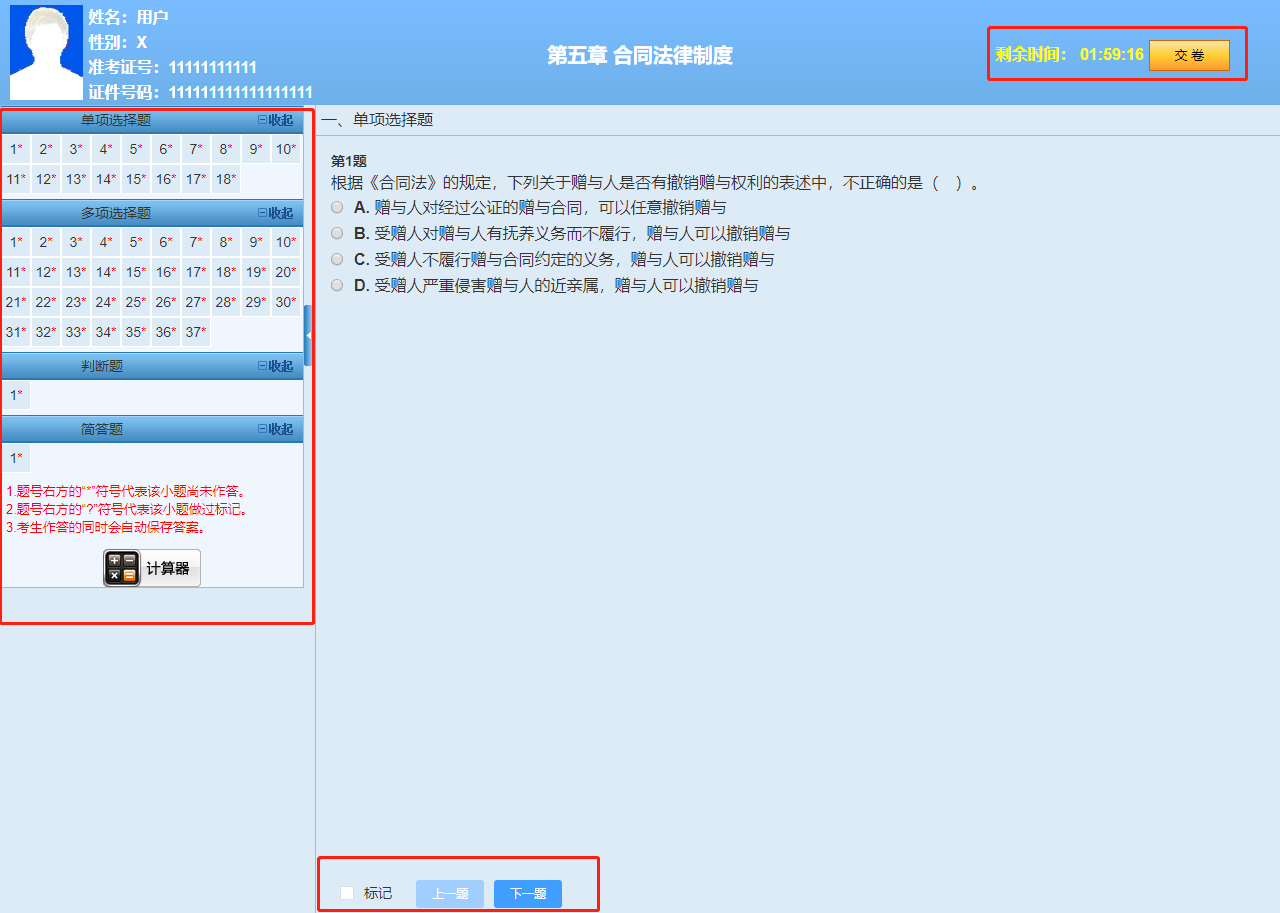1280x913 pixels.
Task: Open multiple-choice question 10
Action: [284, 241]
